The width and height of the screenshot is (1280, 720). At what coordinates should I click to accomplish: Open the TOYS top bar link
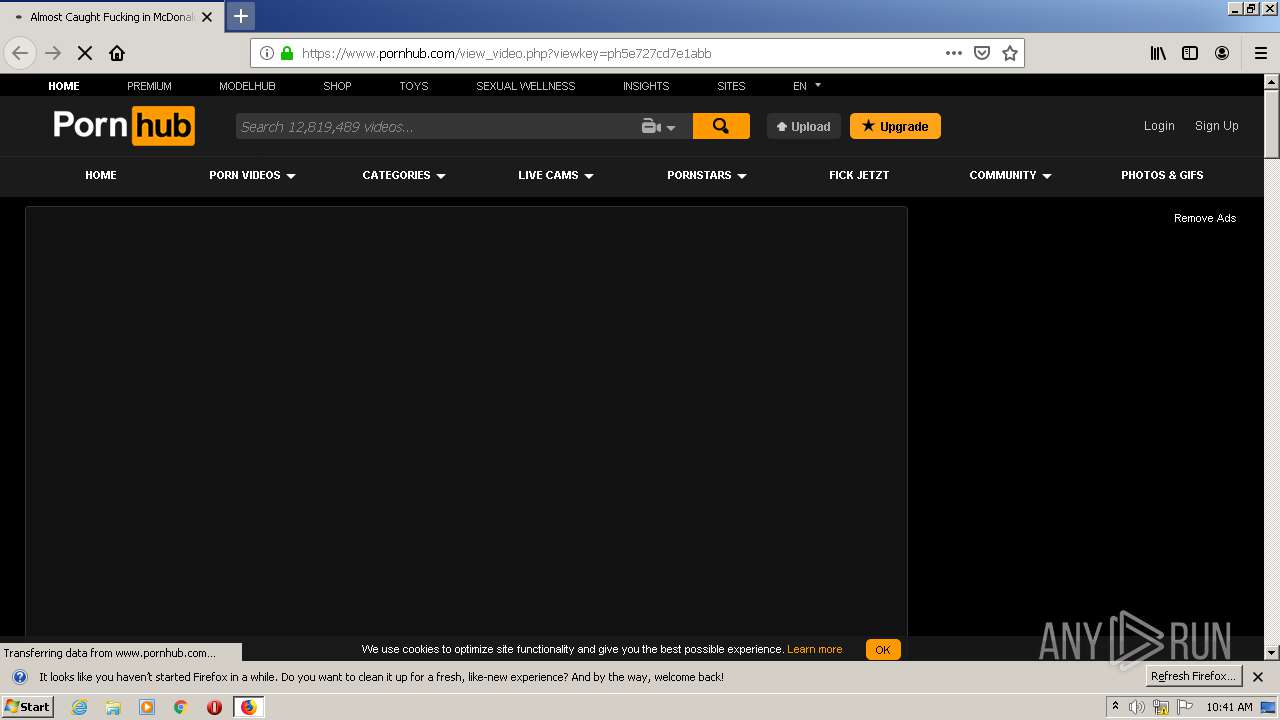[414, 86]
